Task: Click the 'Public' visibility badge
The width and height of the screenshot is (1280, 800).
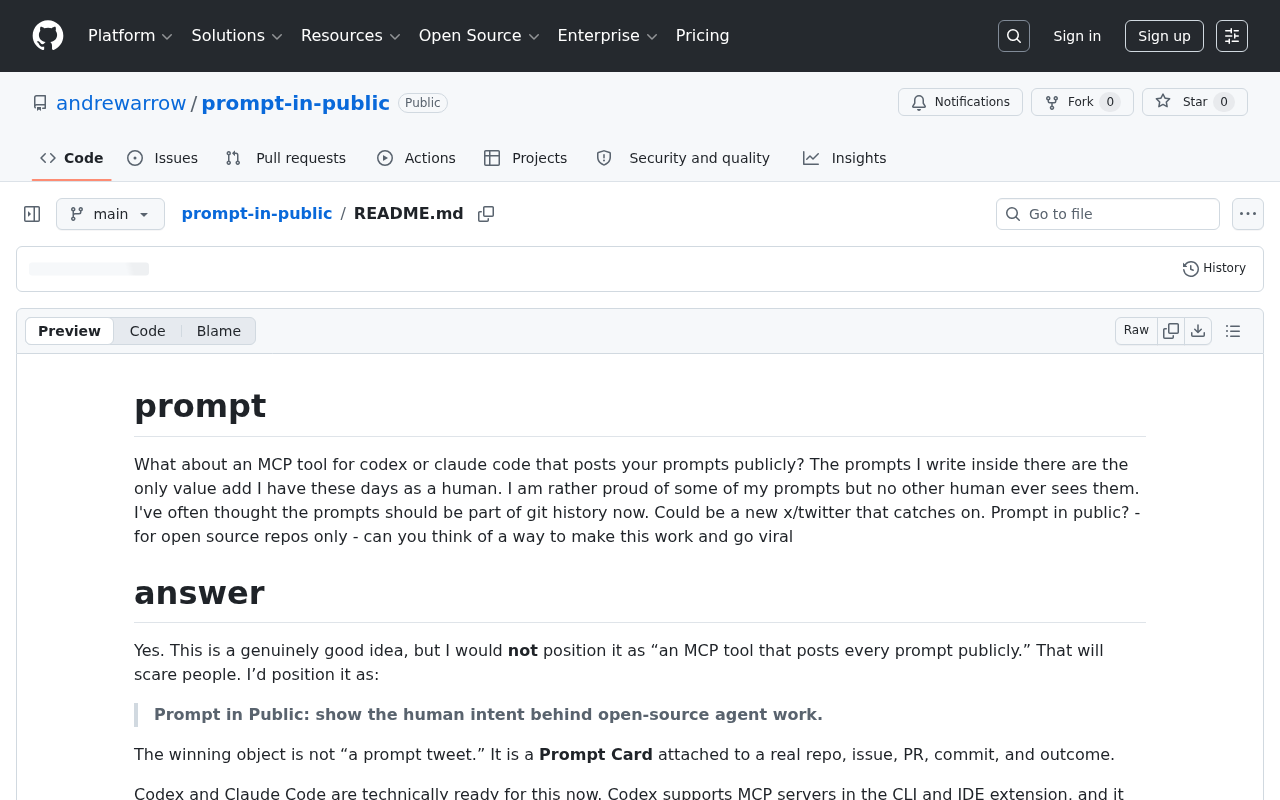Action: click(x=423, y=103)
